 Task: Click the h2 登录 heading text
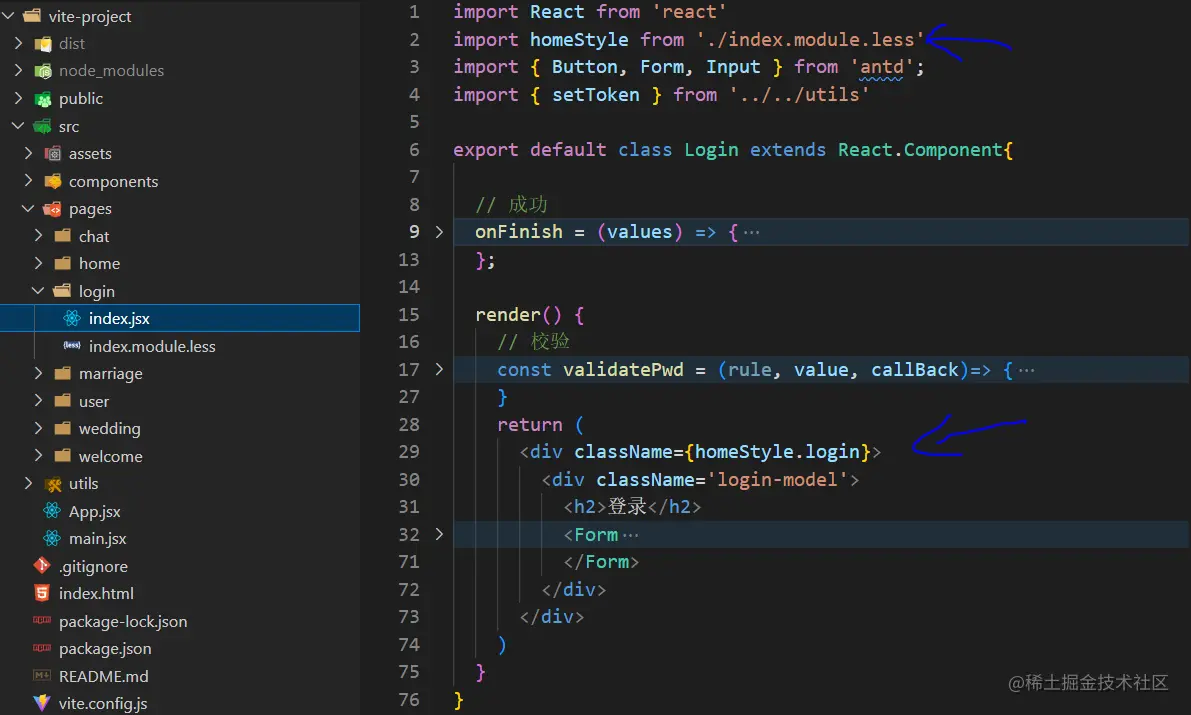[x=627, y=507]
